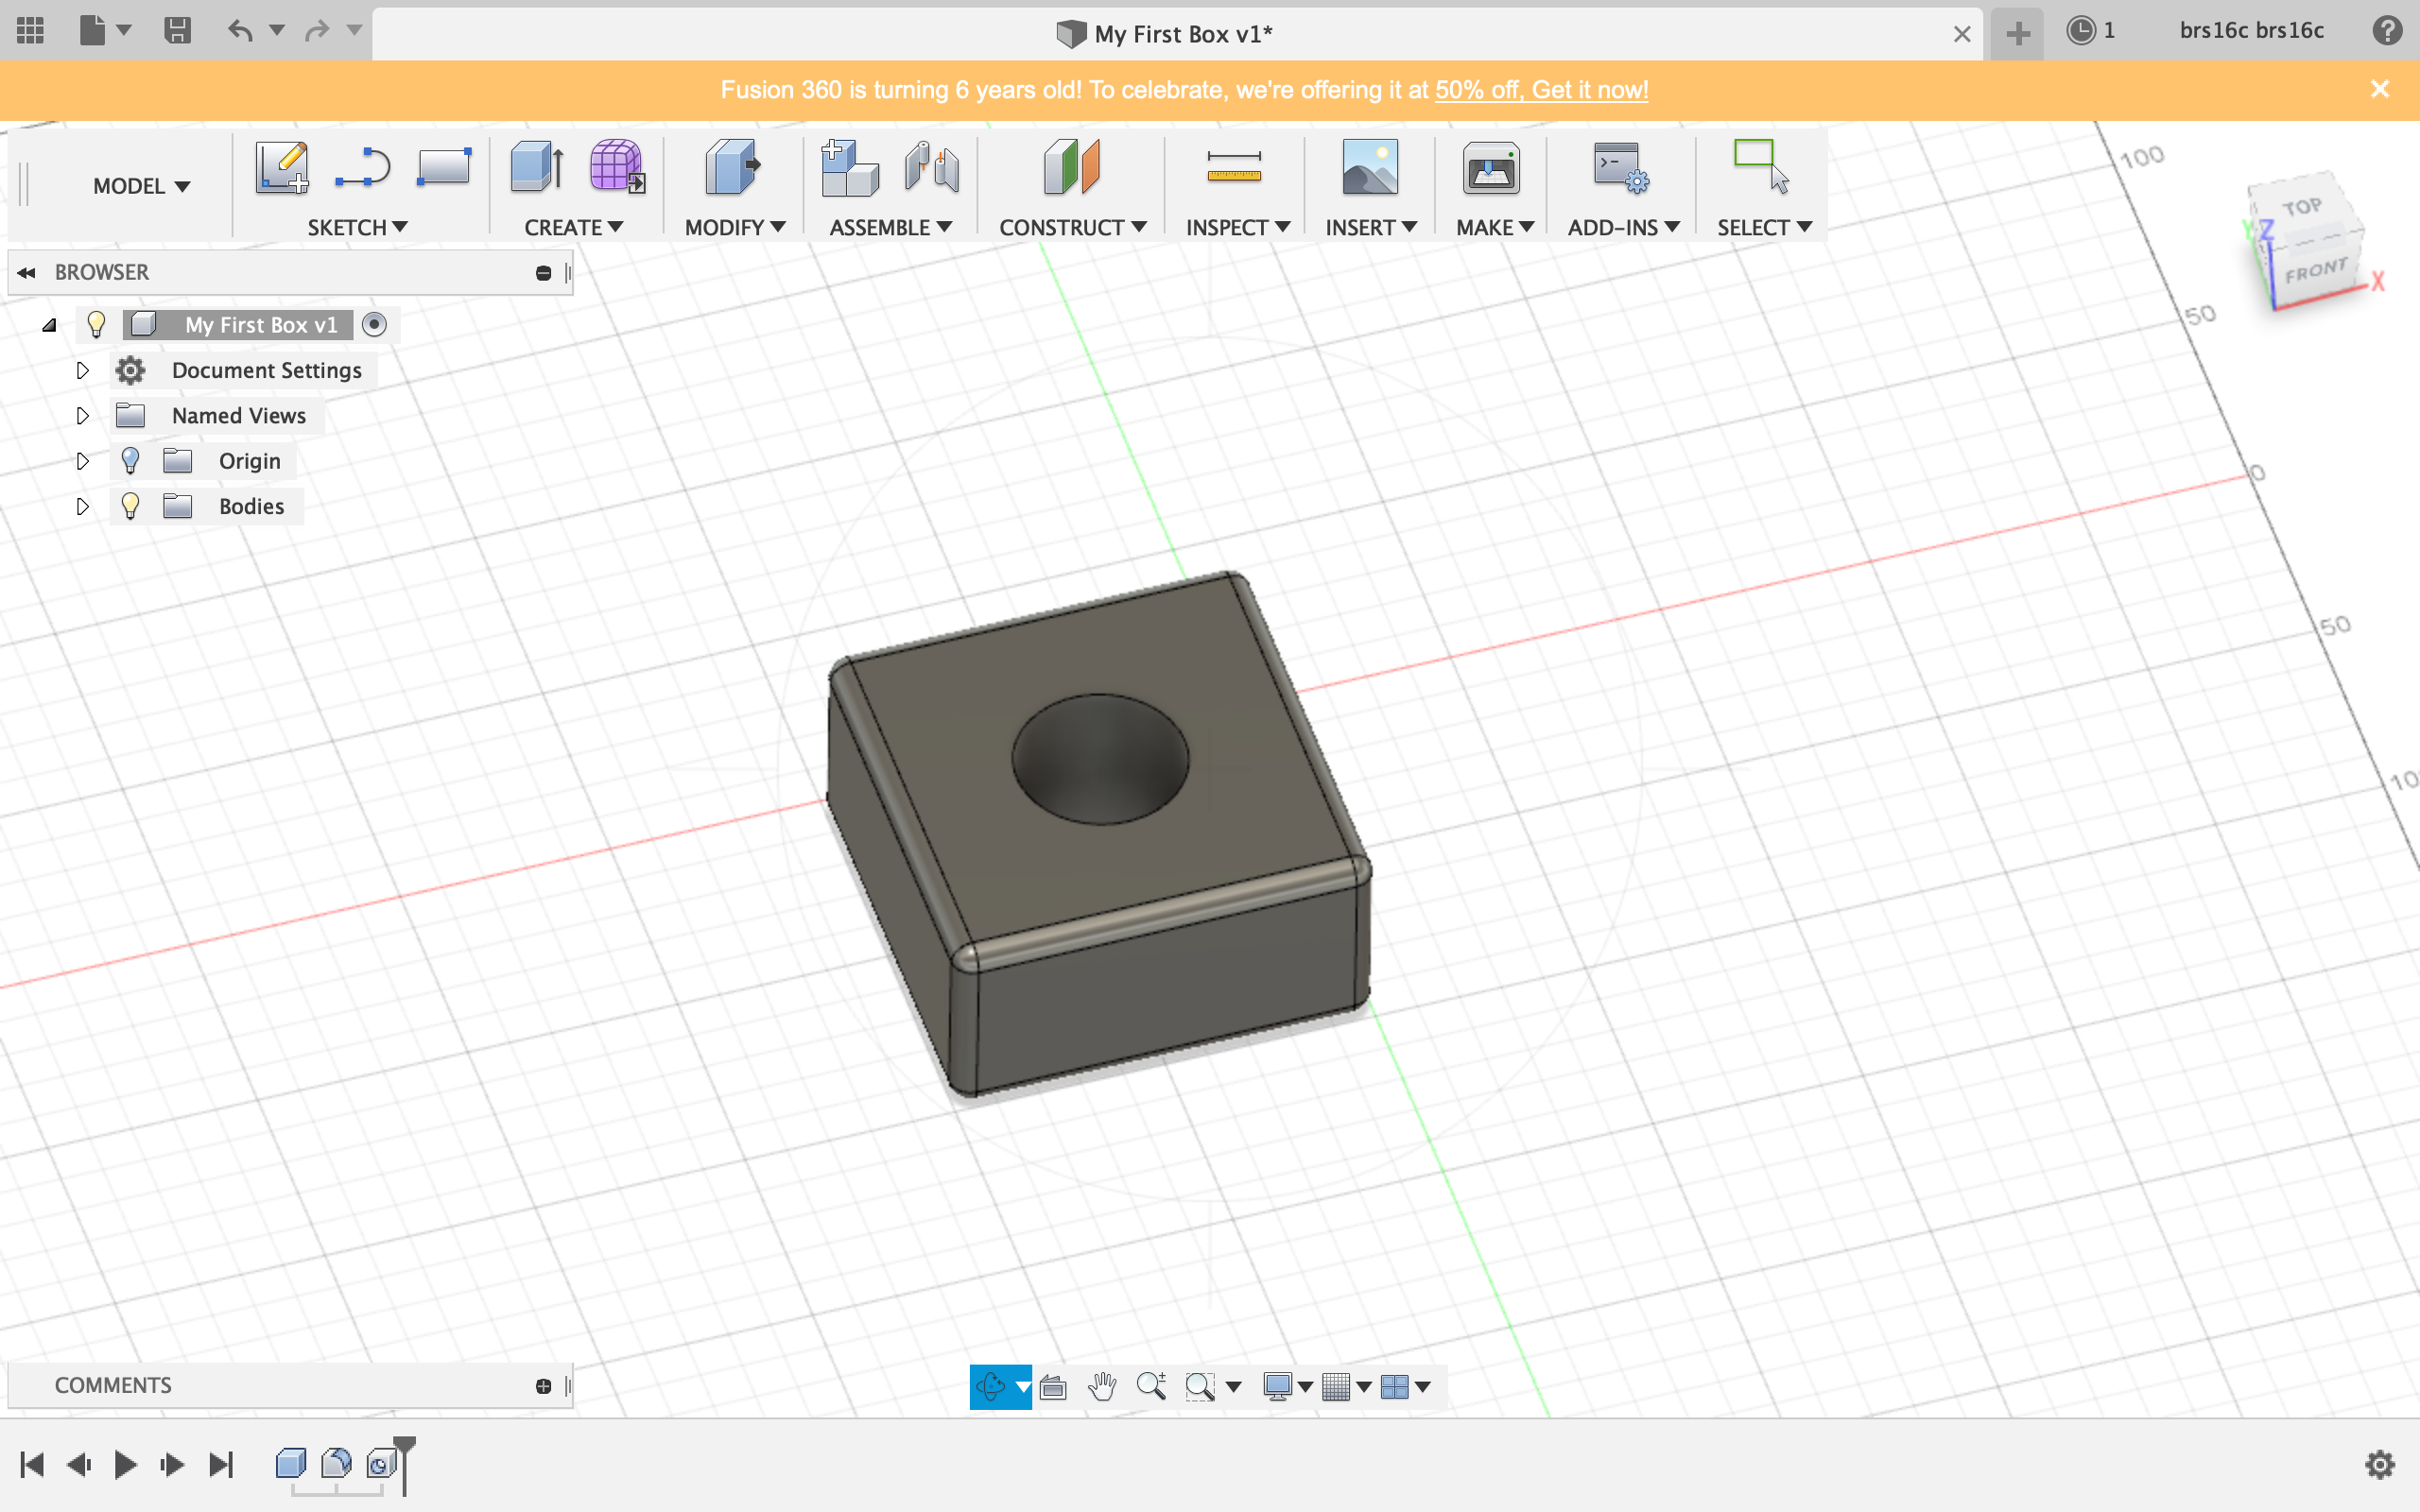Open the Create Form sculpt icon
Image resolution: width=2420 pixels, height=1512 pixels.
pyautogui.click(x=616, y=167)
